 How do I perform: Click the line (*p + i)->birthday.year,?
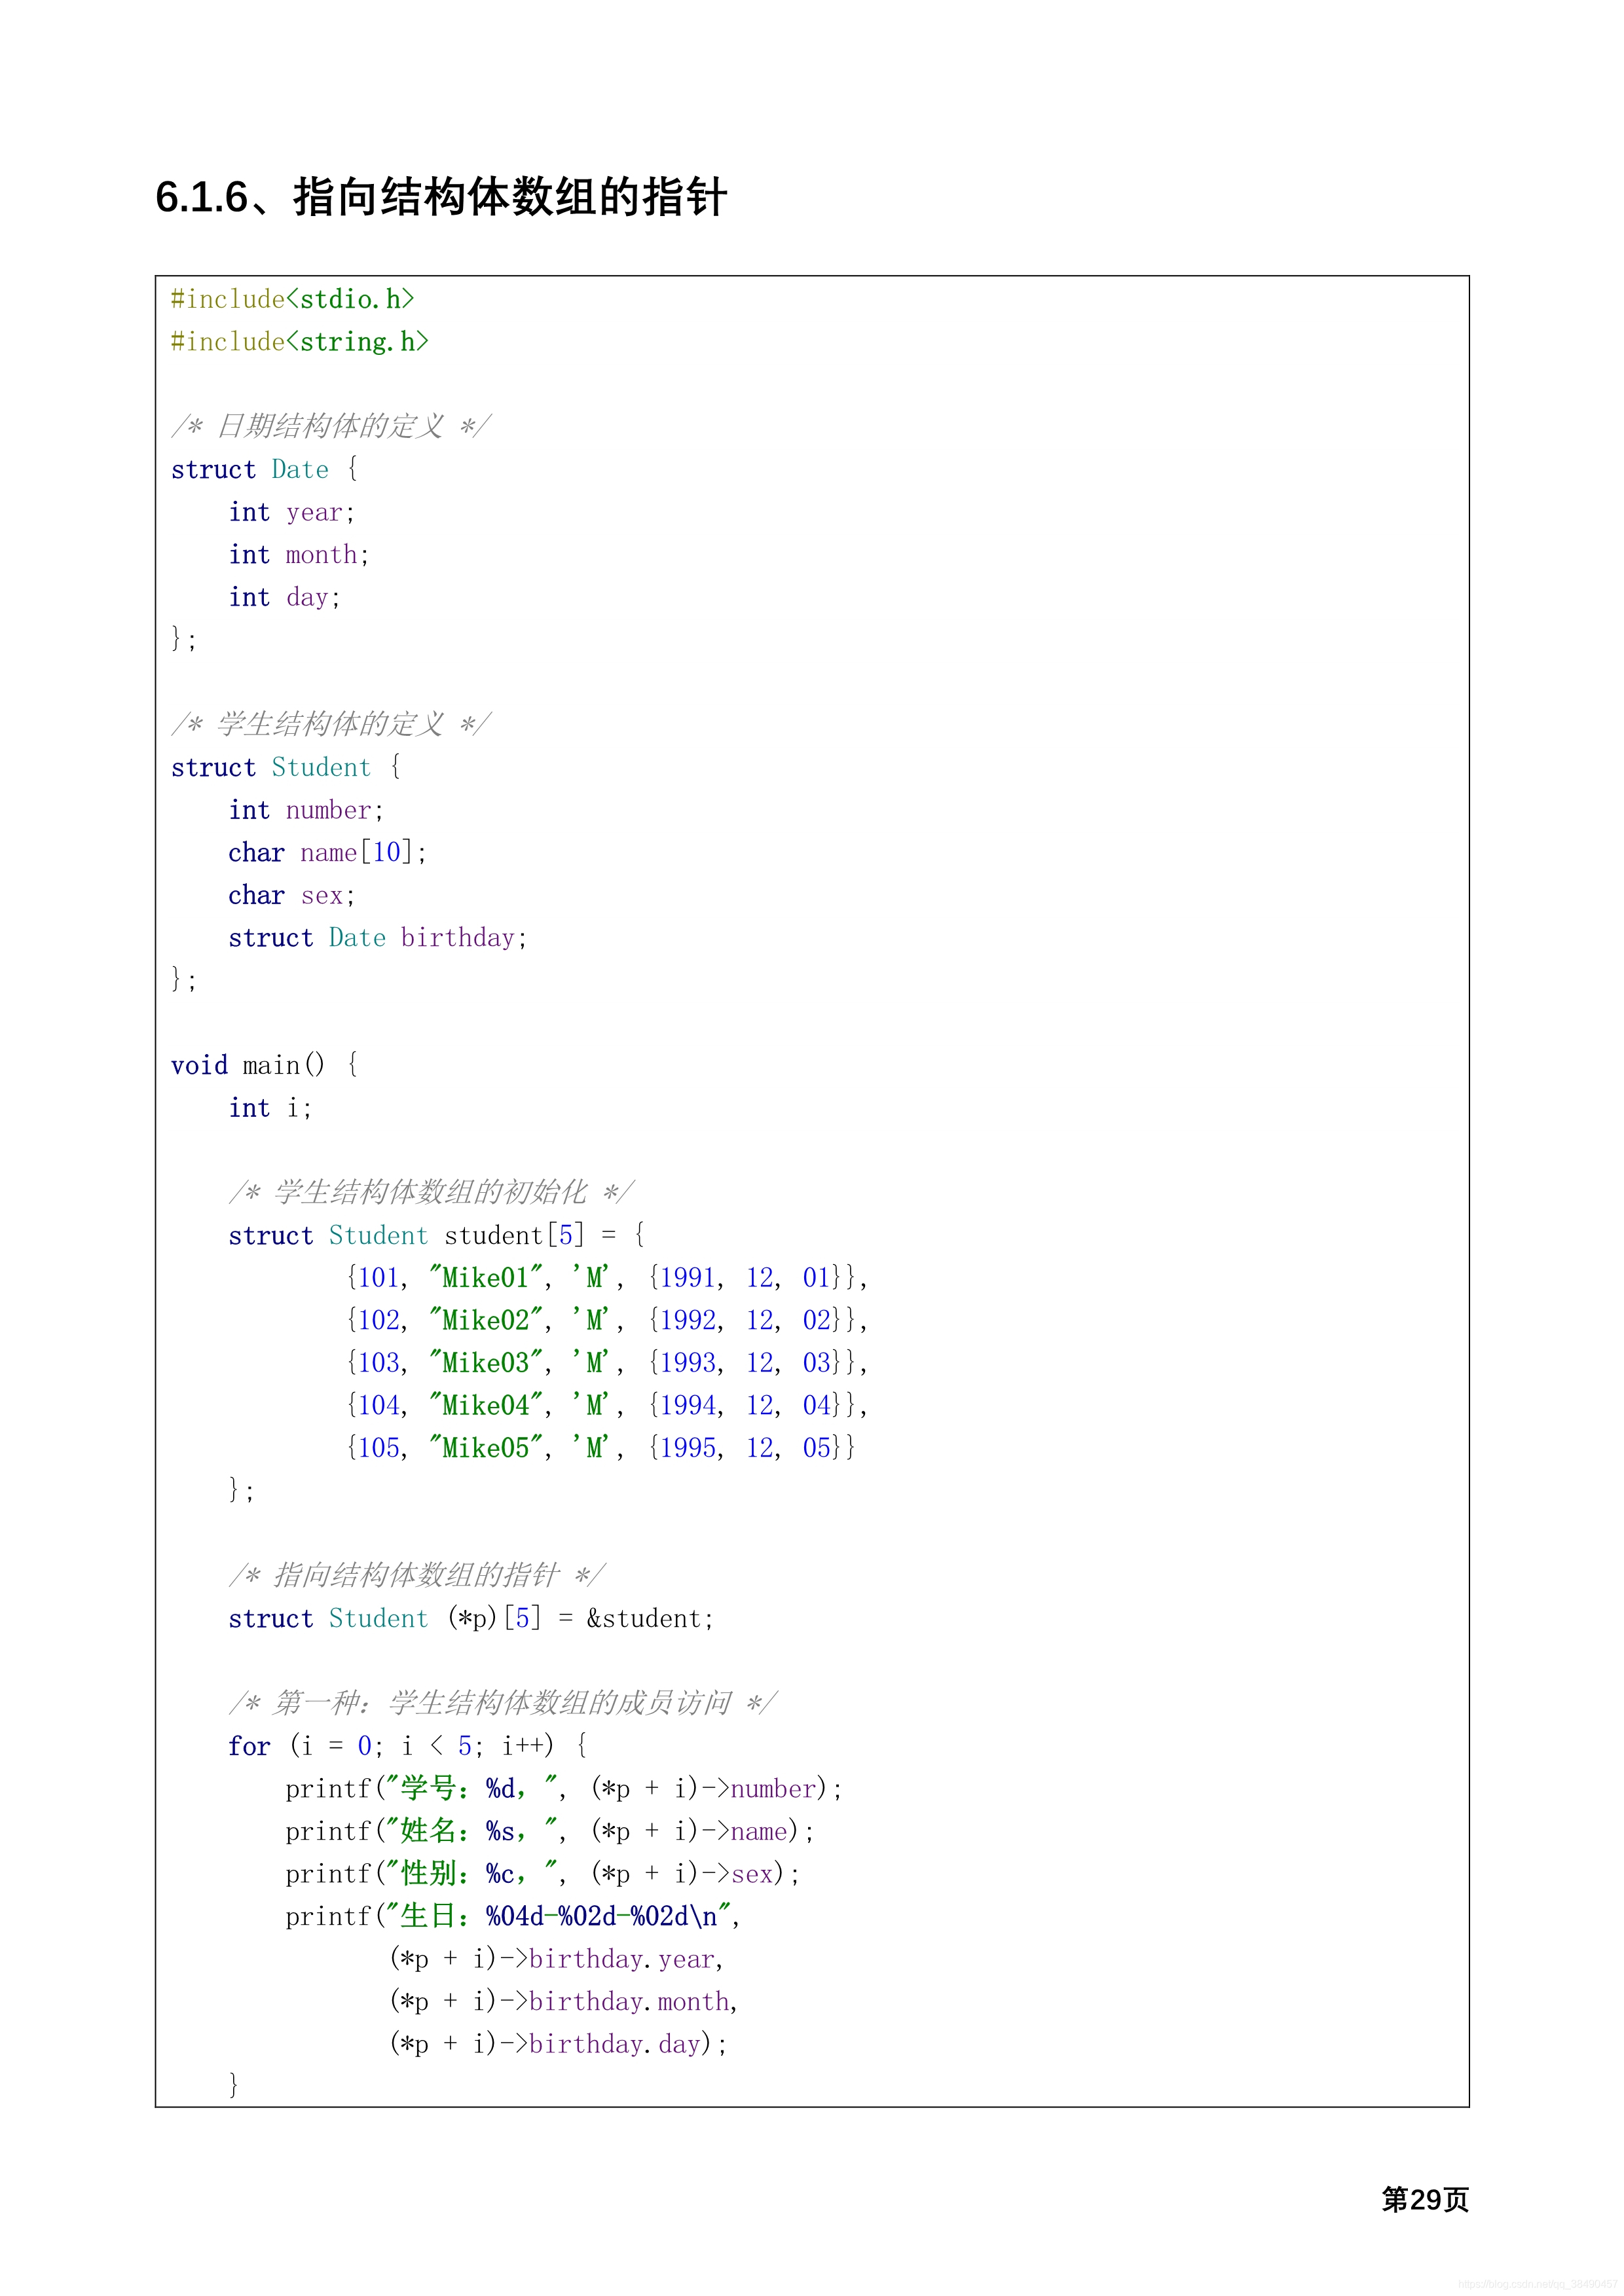pos(556,1959)
